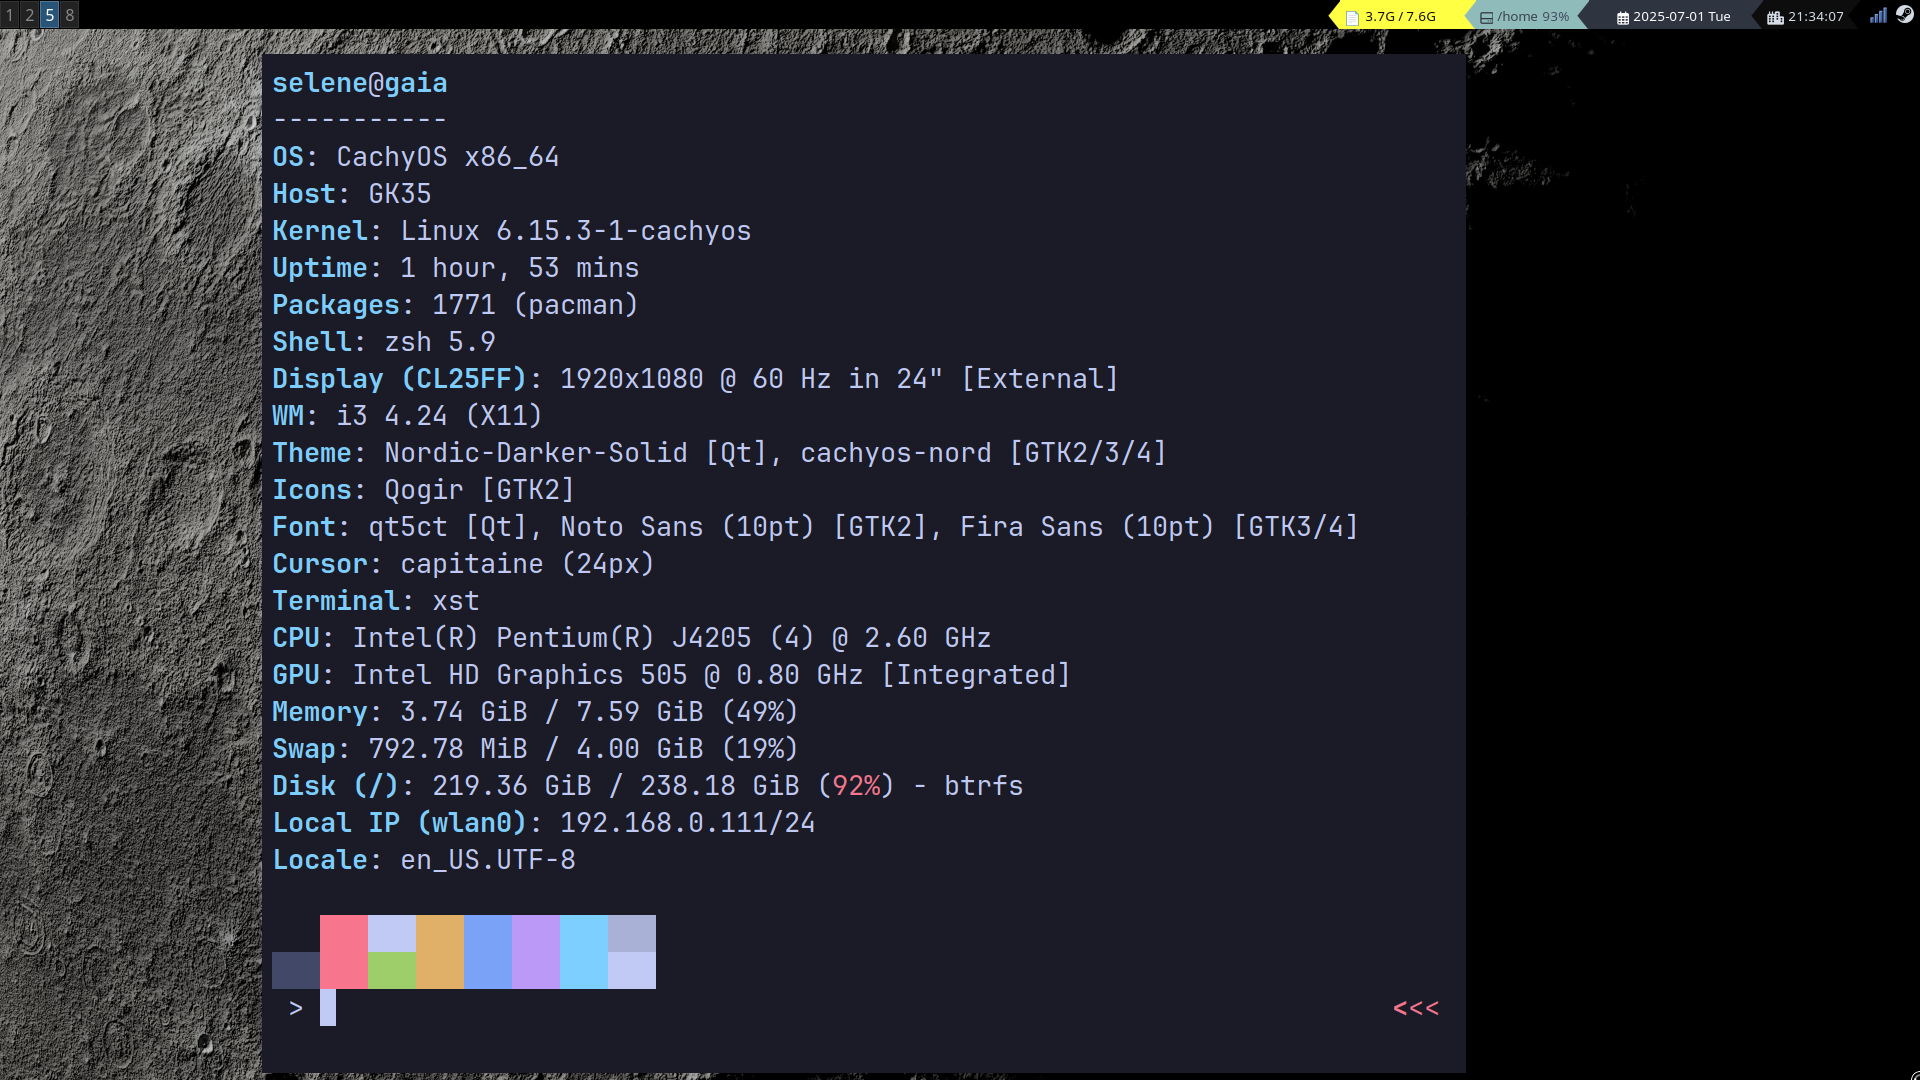Click the WM: i3 4.24 (X11) line
This screenshot has width=1920, height=1080.
coord(407,416)
